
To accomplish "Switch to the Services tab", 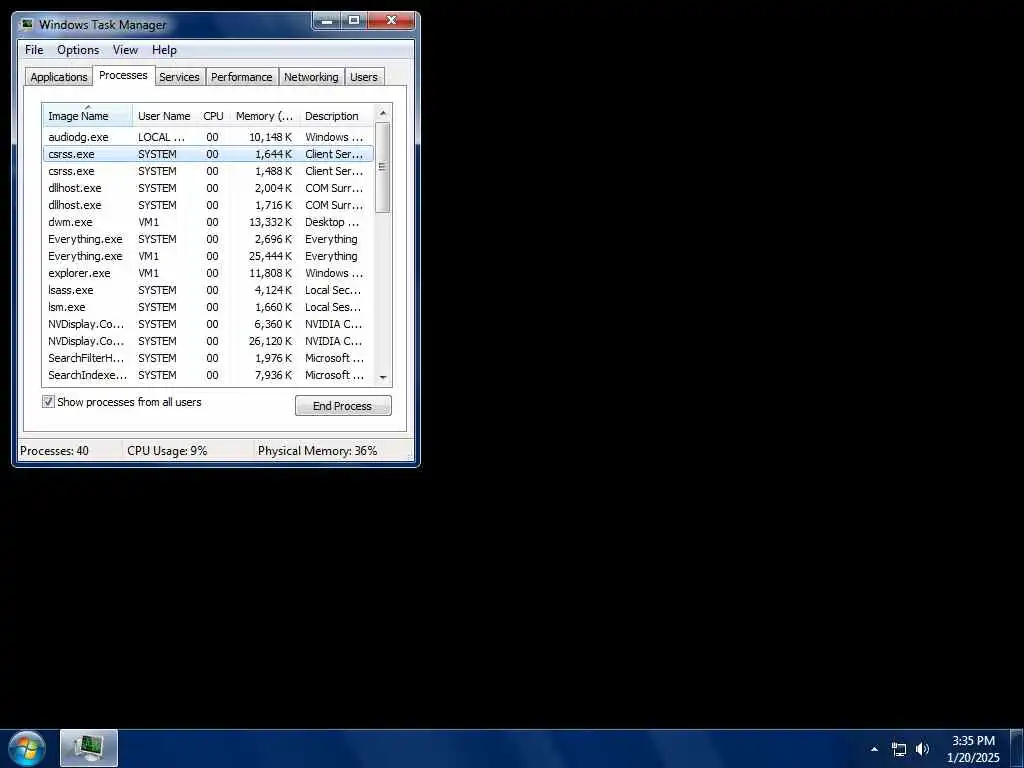I will click(x=180, y=76).
